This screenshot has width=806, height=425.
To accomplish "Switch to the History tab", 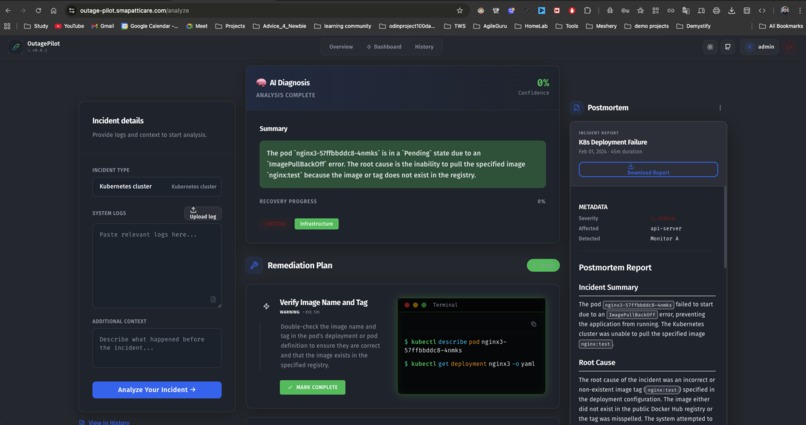I will (424, 47).
